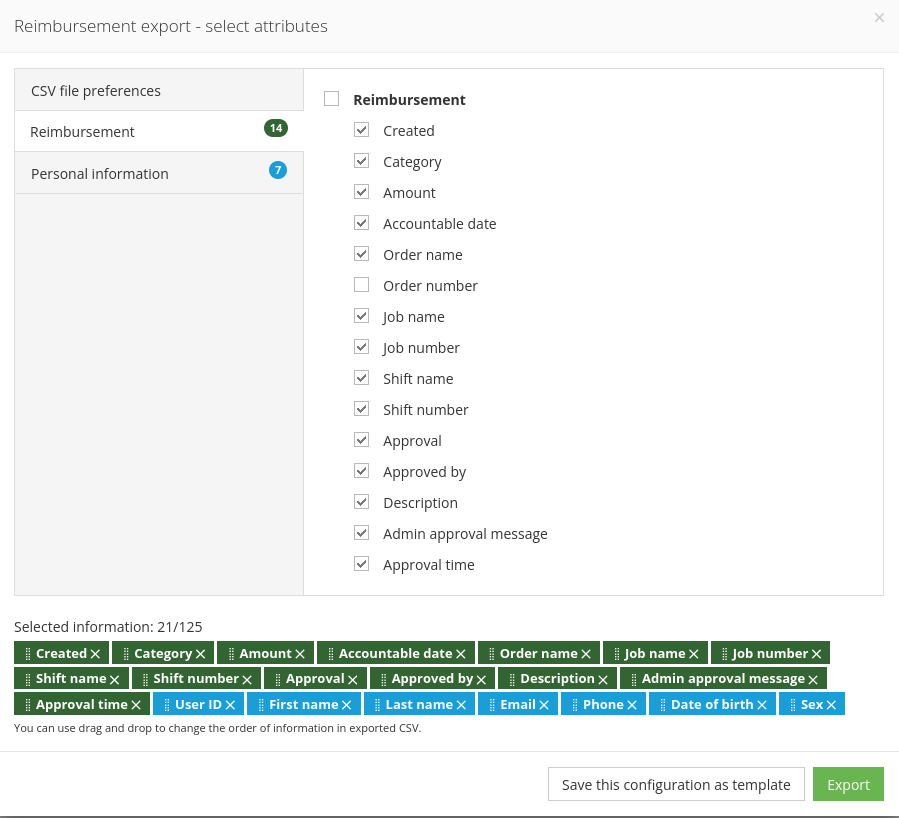Screen dimensions: 899x818
Task: Remove the Date of birth tag with X
Action: [x=762, y=705]
